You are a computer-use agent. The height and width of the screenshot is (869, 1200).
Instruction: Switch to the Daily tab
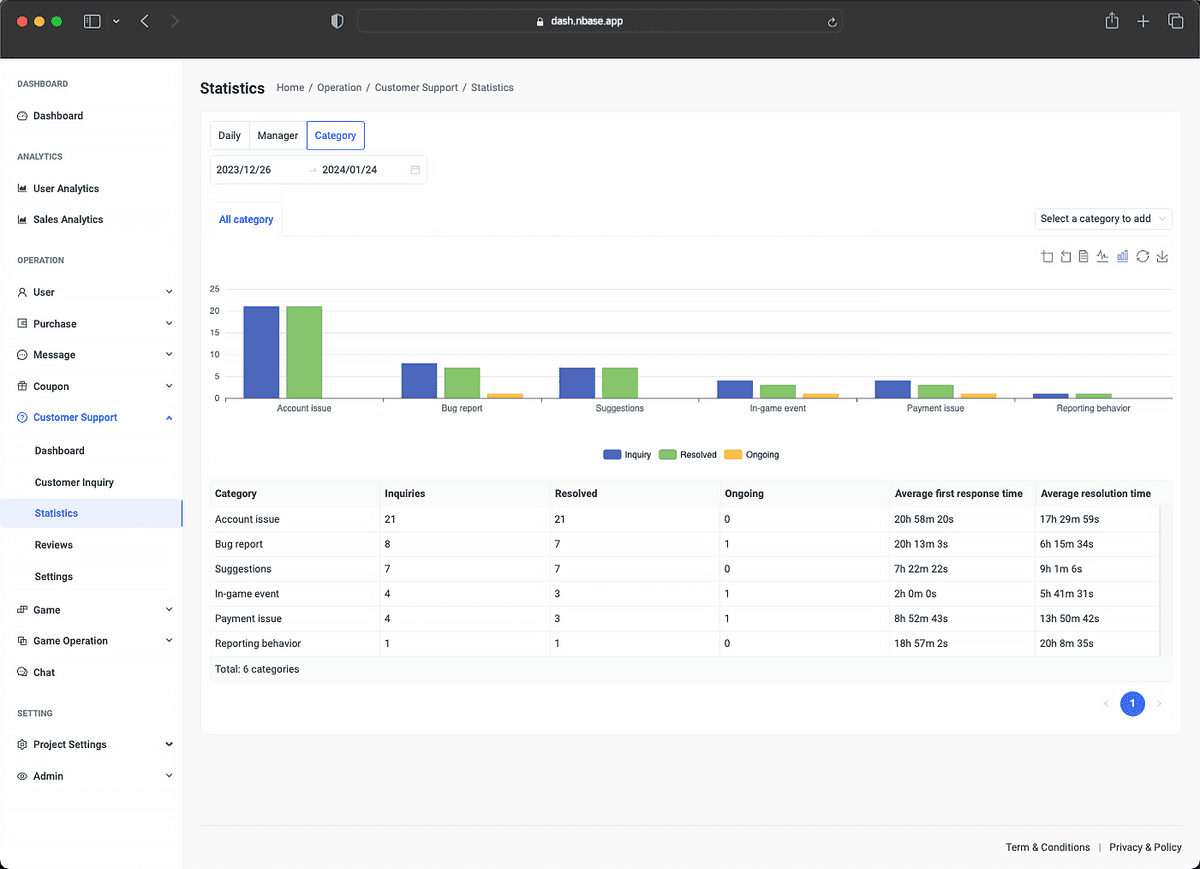229,136
